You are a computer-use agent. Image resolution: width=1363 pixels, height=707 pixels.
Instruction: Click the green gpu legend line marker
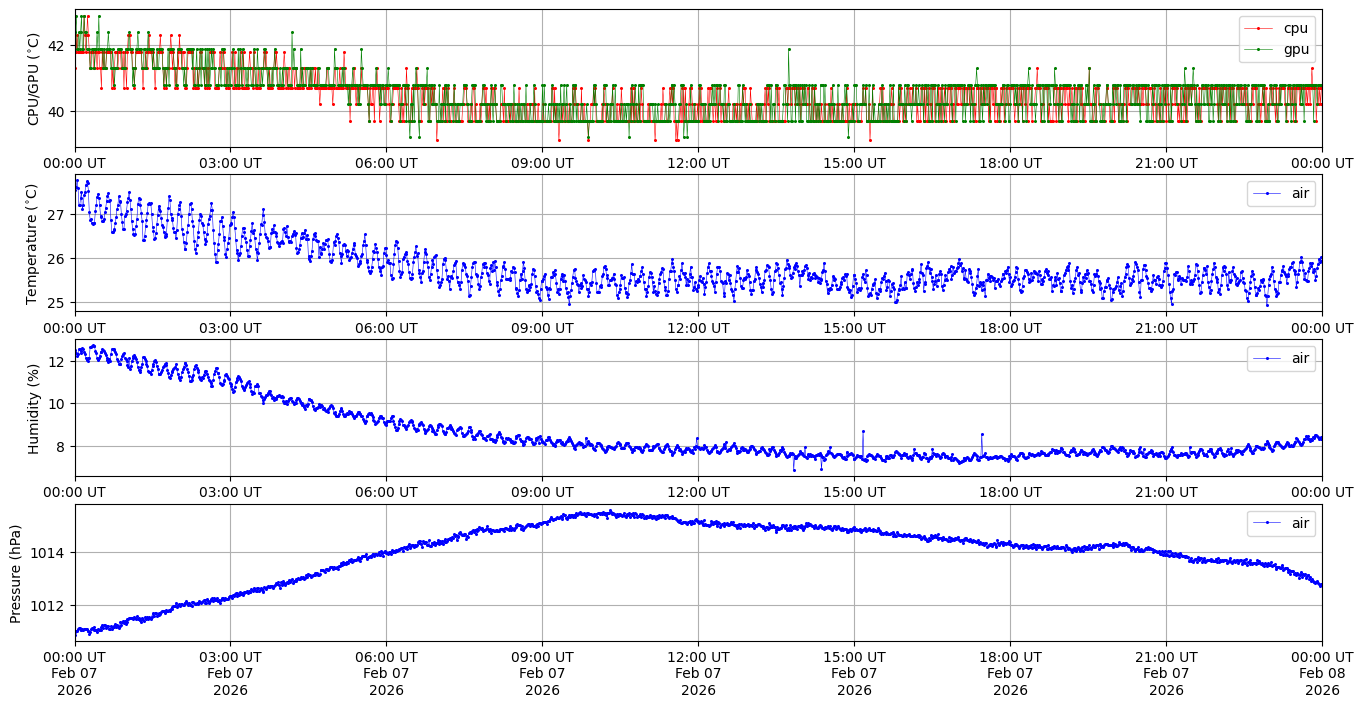click(x=1261, y=49)
